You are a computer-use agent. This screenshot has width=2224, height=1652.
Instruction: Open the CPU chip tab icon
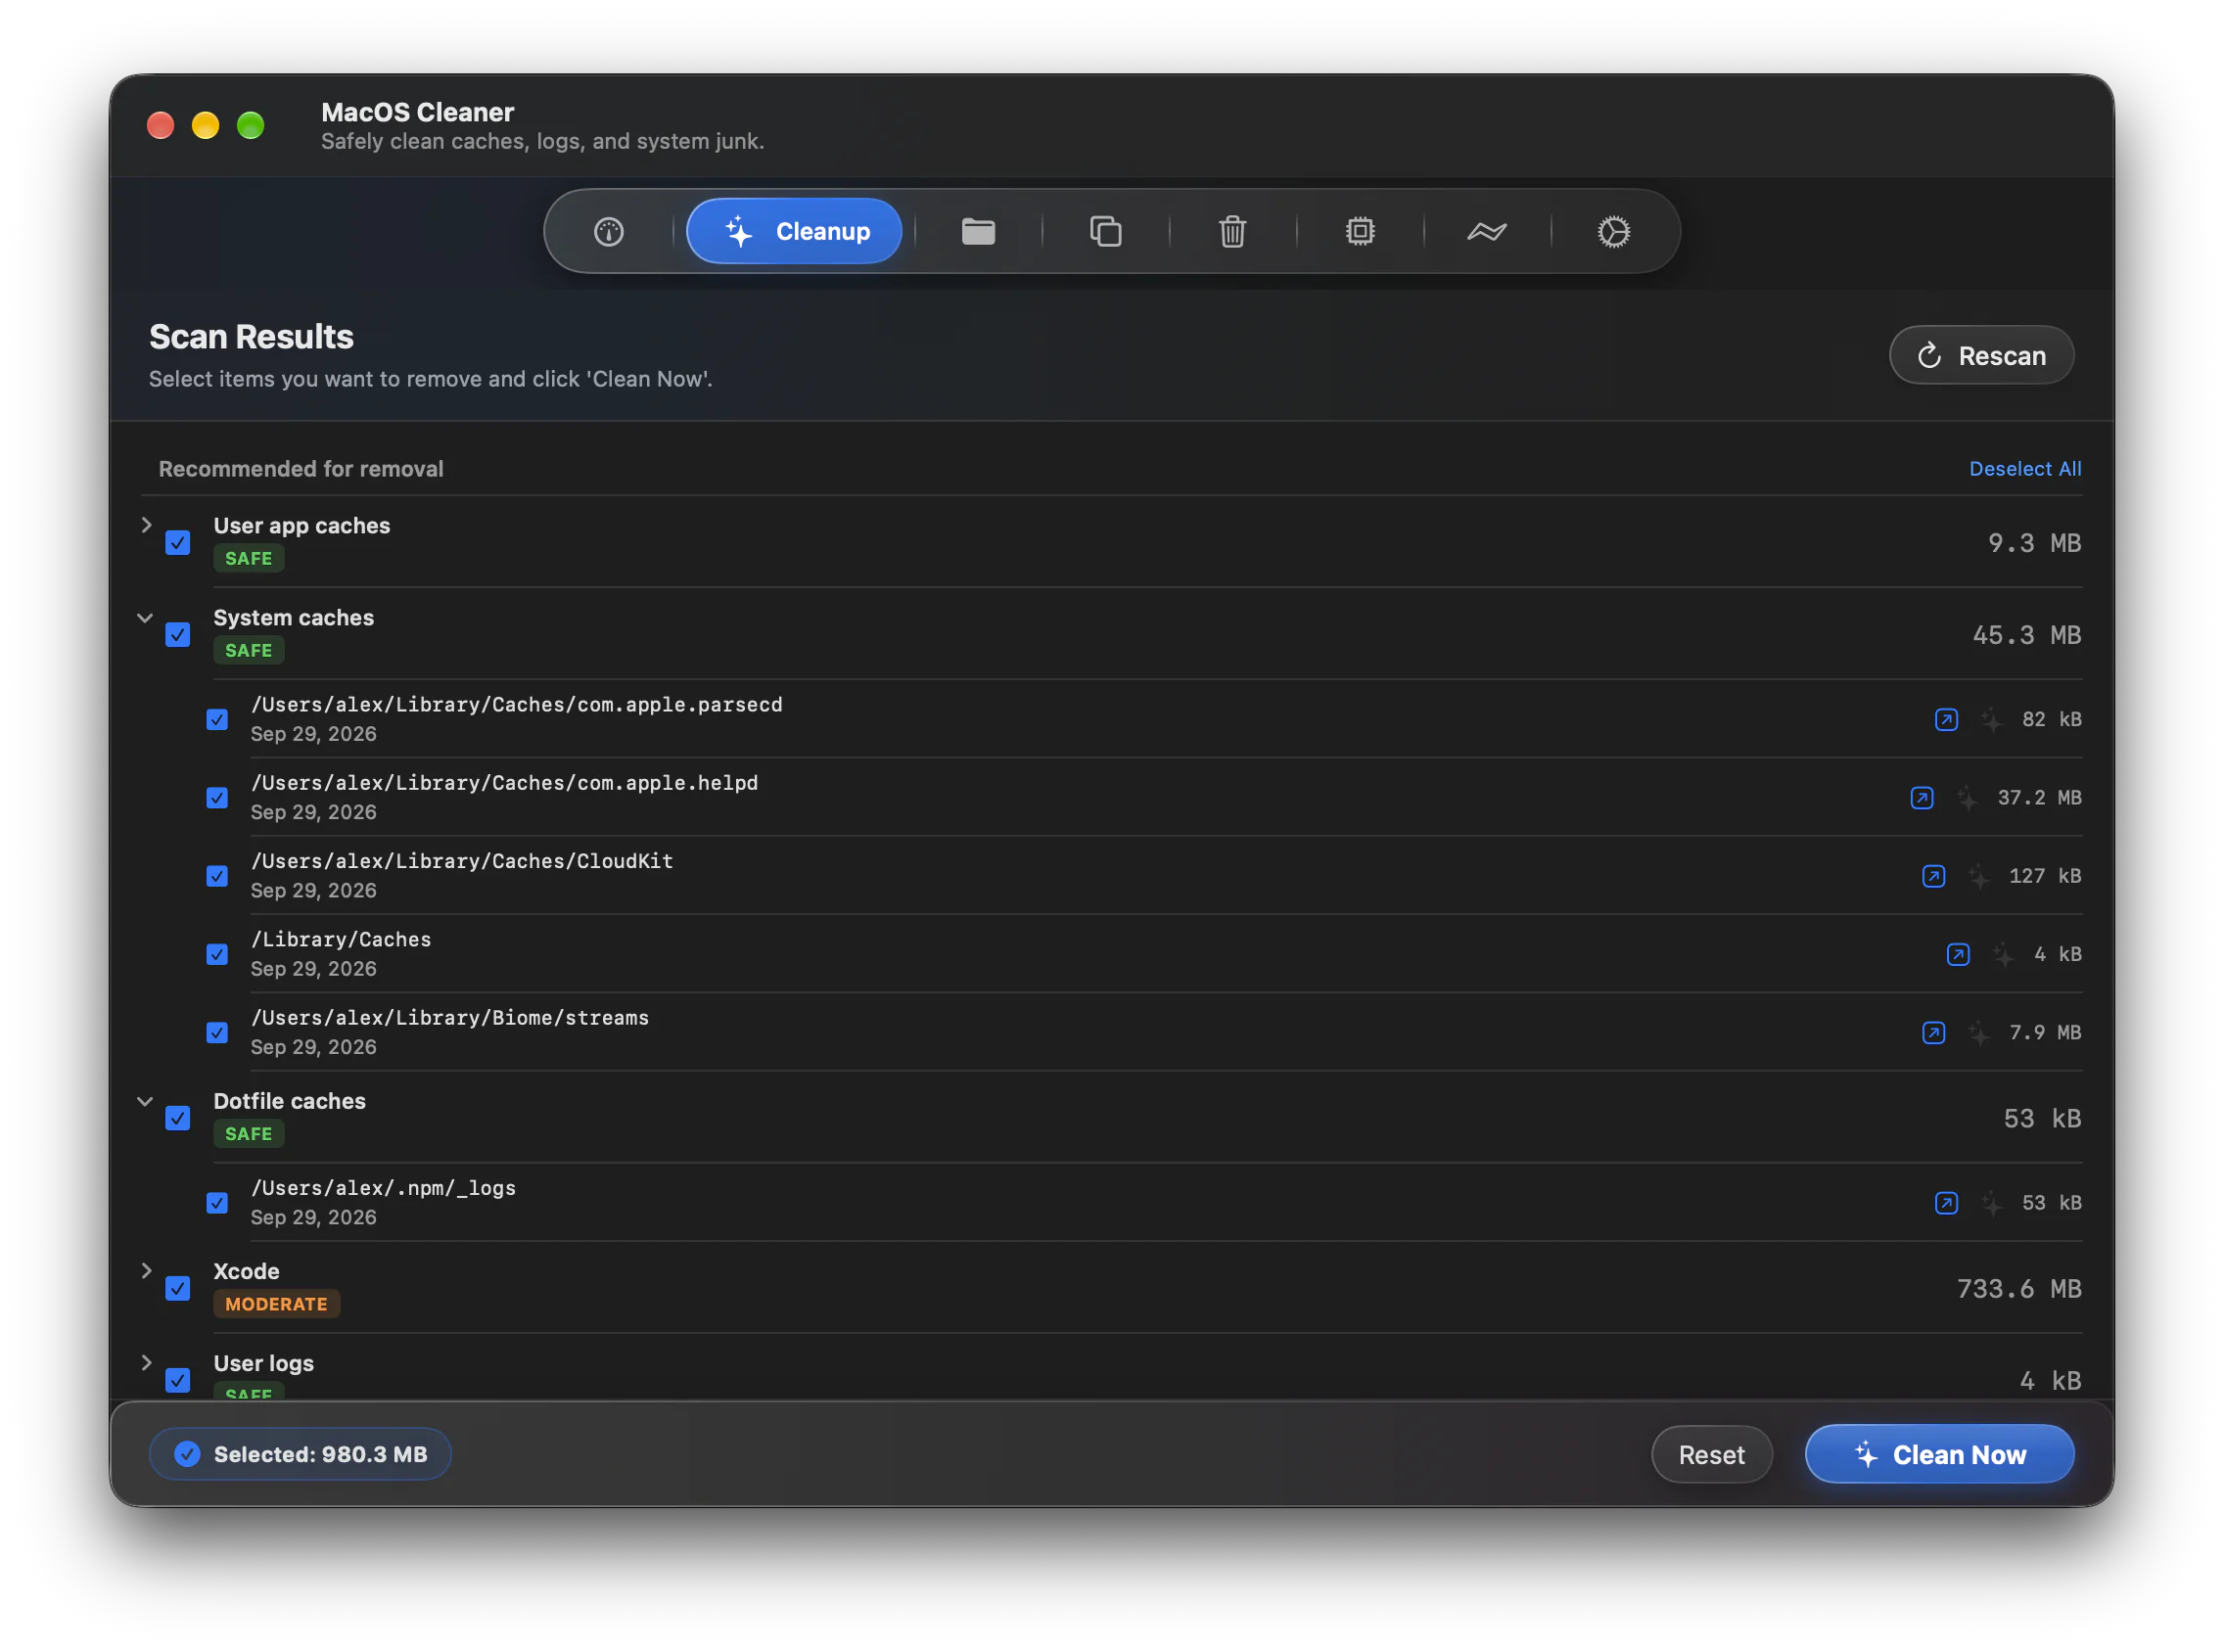(x=1359, y=232)
